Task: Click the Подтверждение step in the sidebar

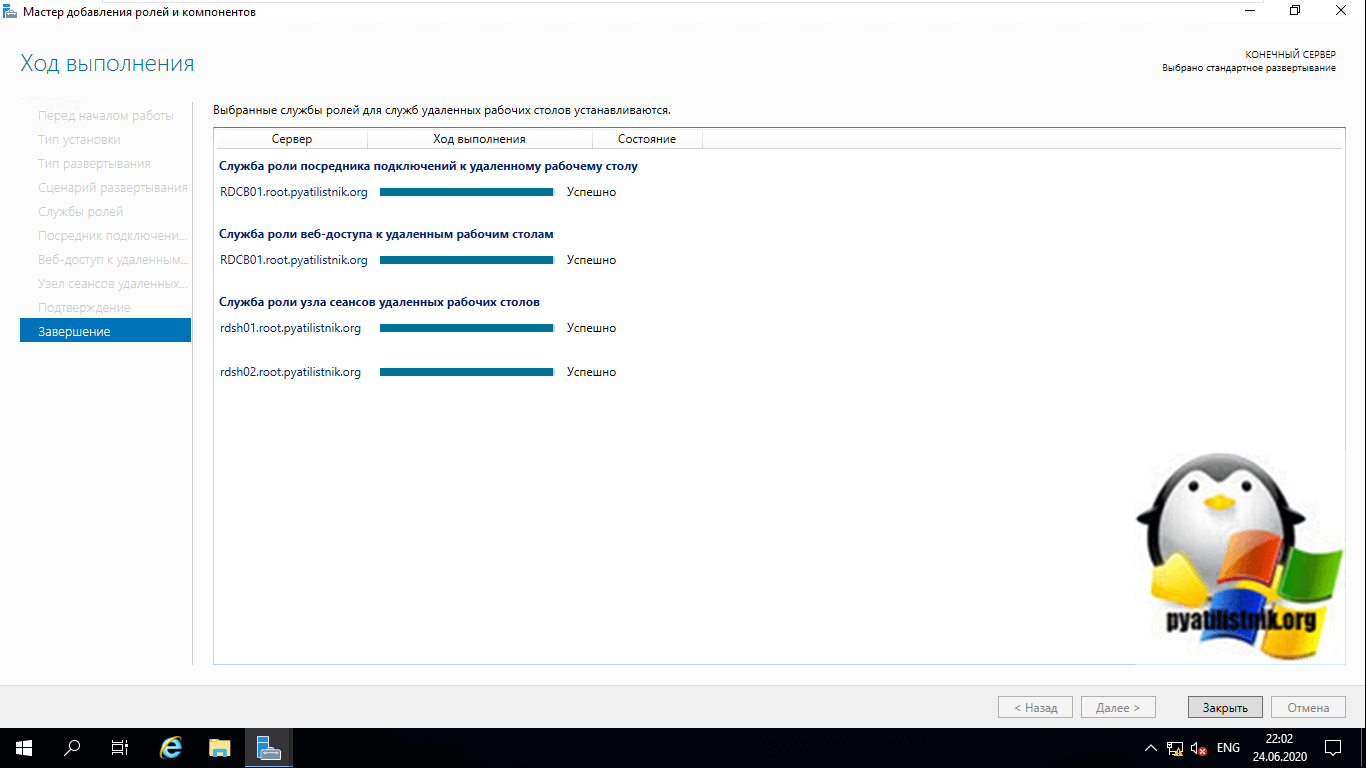Action: point(84,307)
